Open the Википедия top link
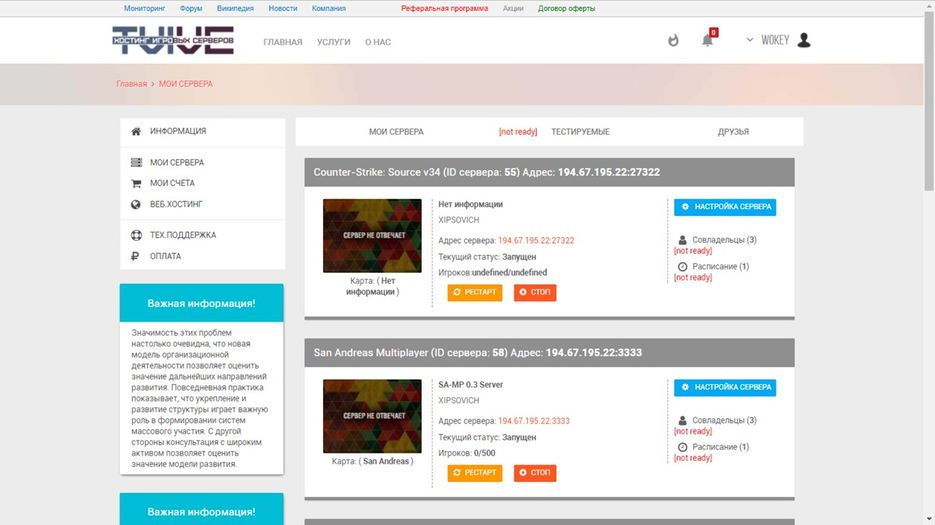The height and width of the screenshot is (525, 935). tap(235, 8)
